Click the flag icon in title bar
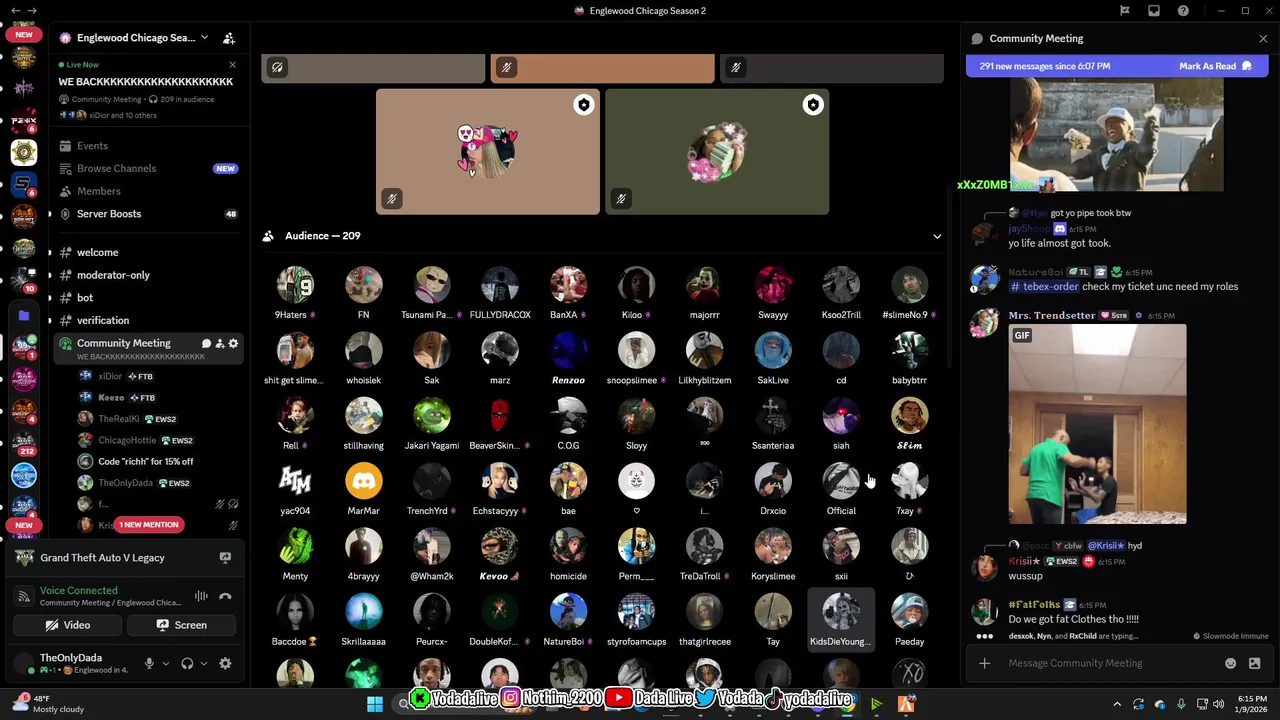Image resolution: width=1280 pixels, height=720 pixels. (x=1124, y=11)
